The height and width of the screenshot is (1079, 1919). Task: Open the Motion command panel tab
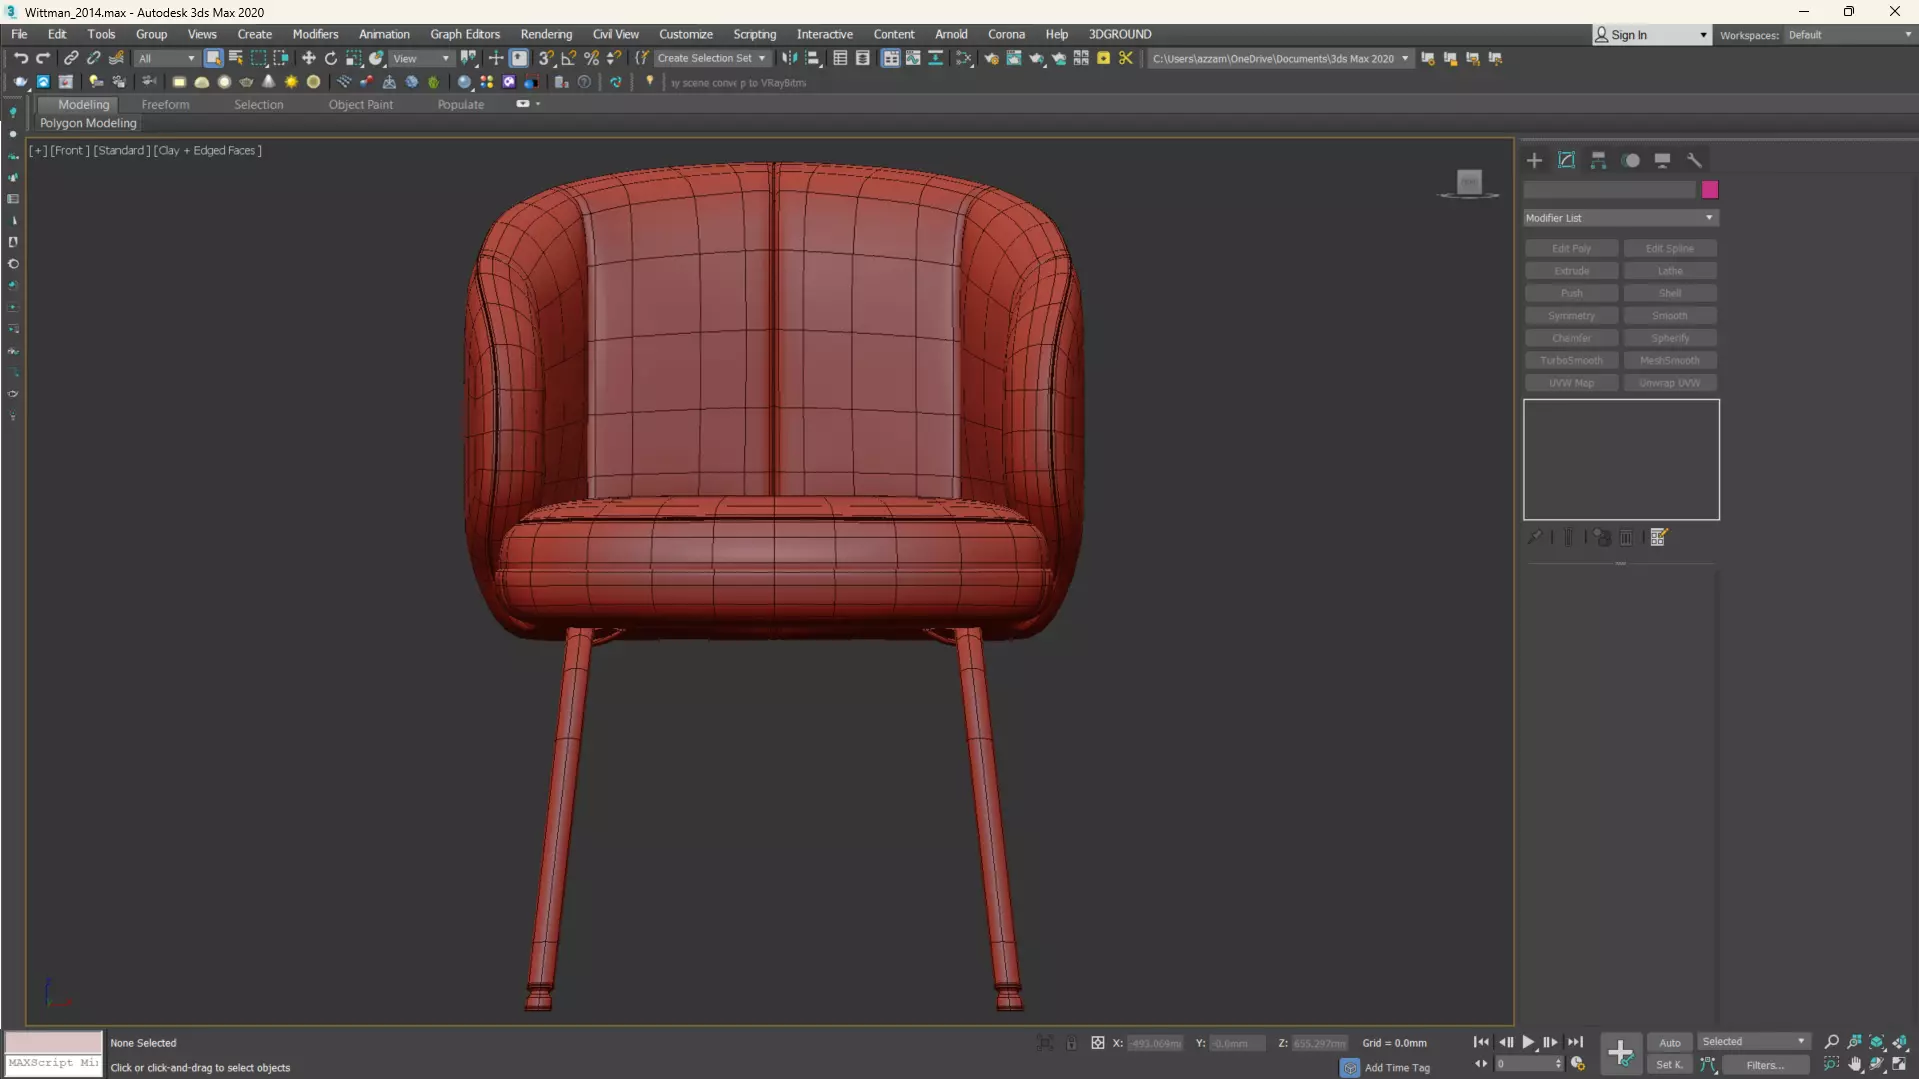pos(1631,160)
